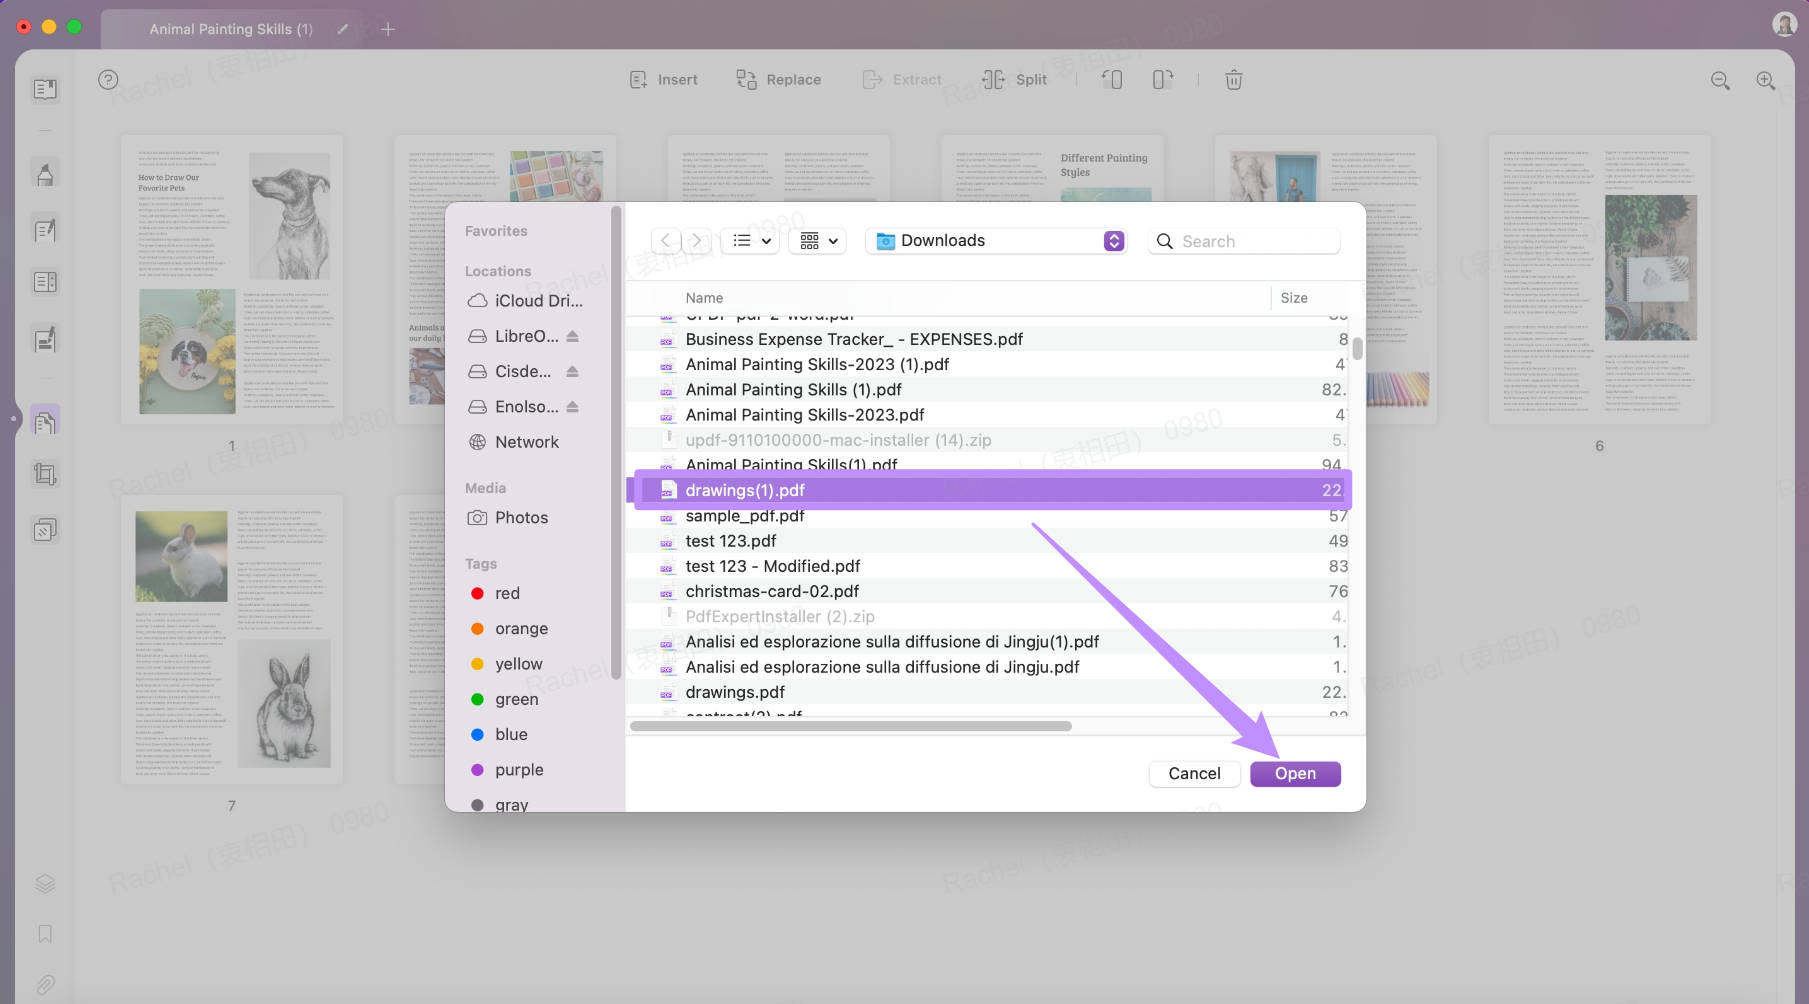1809x1004 pixels.
Task: Zoom out page thumbnails
Action: coord(1720,80)
